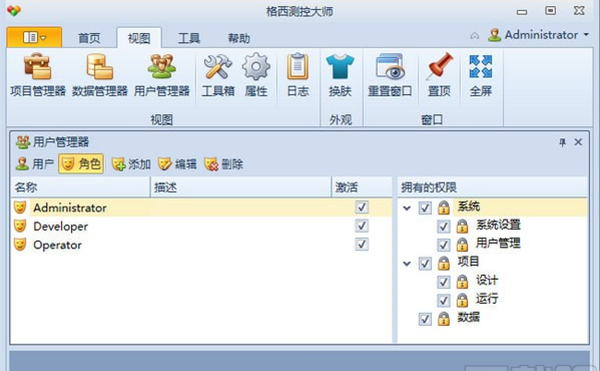Select the 运行 permission label
This screenshot has height=371, width=600.
click(487, 298)
